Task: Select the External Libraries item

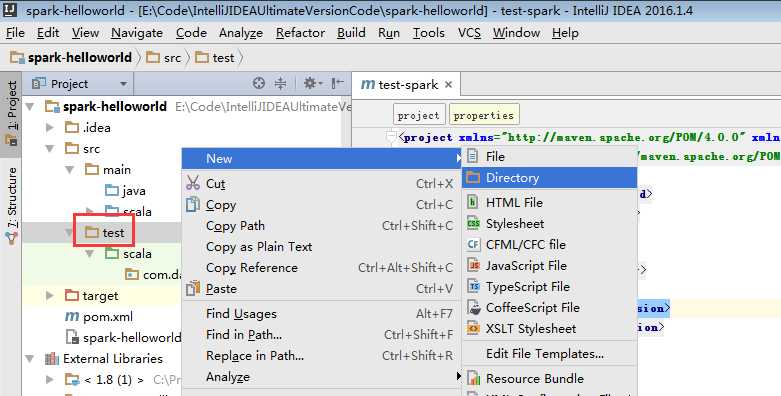Action: 104,359
